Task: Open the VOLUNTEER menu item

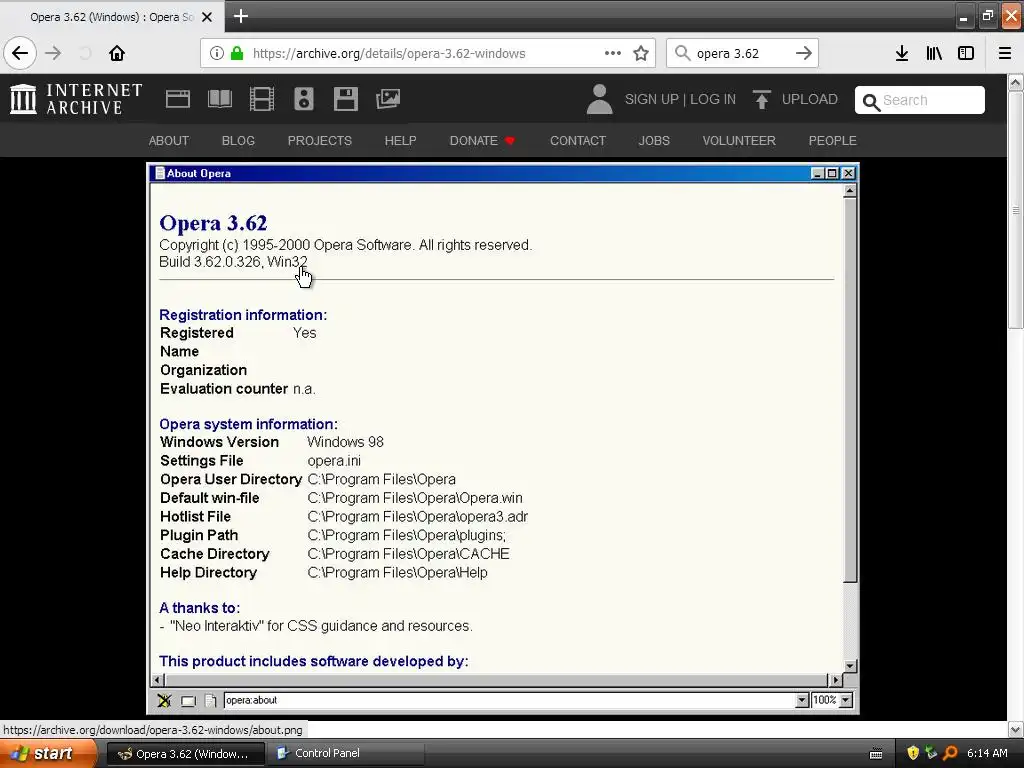Action: point(739,140)
